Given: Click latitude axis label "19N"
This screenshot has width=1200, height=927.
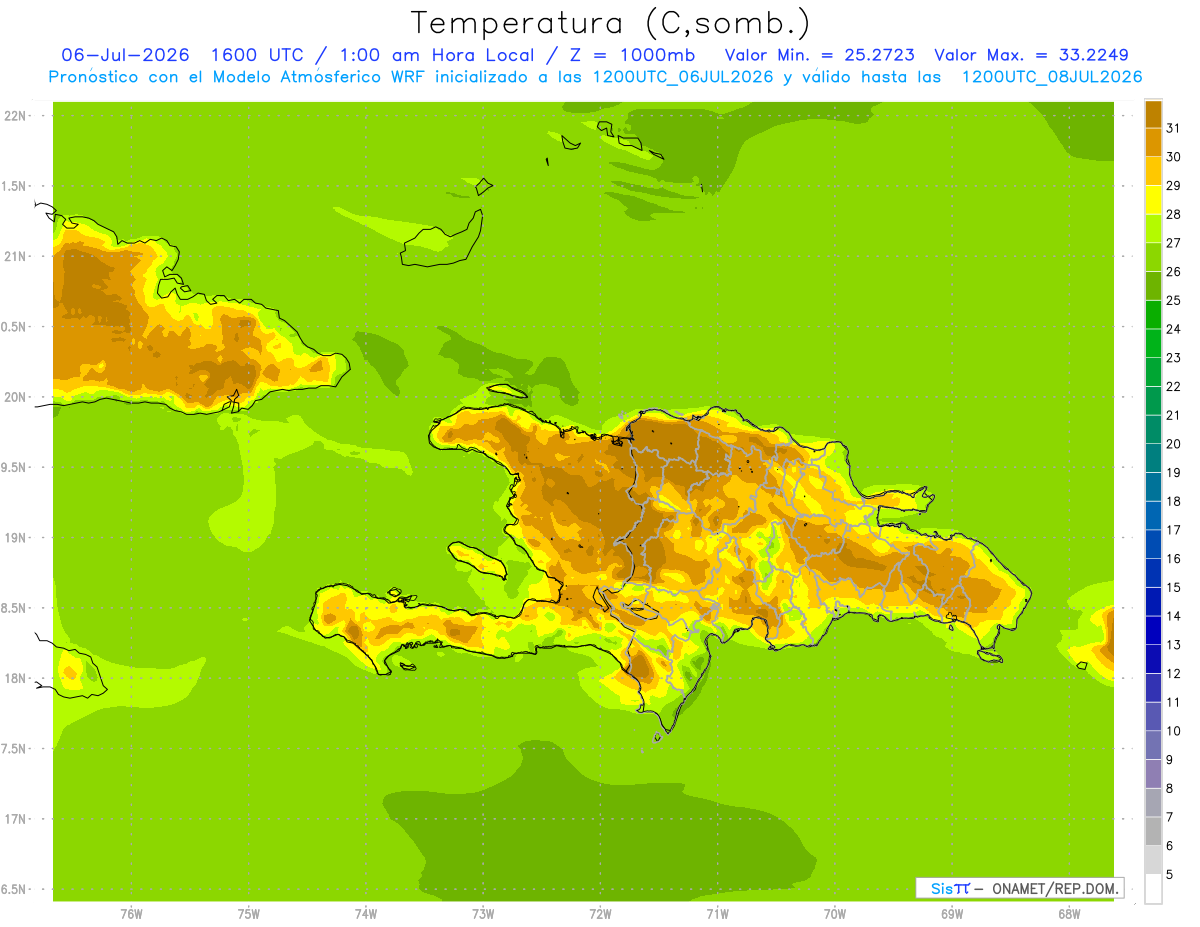Looking at the screenshot, I should 15,538.
